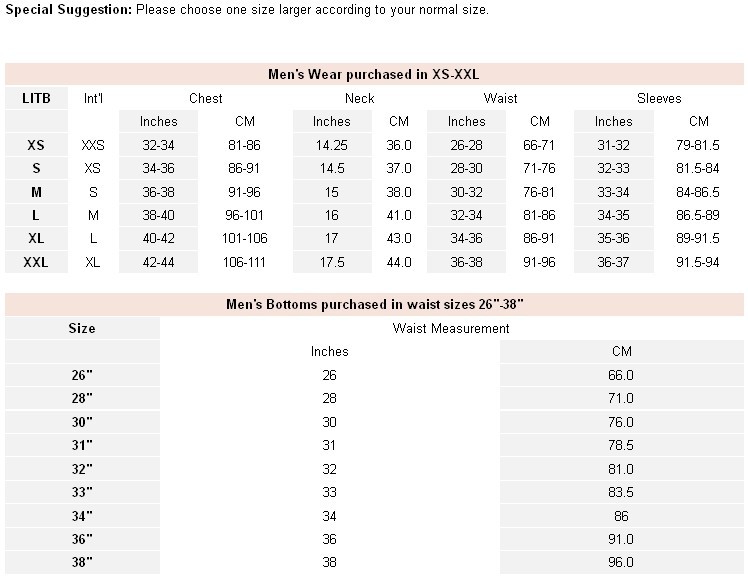Viewport: 748px width, 577px height.
Task: Select the Int'l column header
Action: tap(93, 98)
